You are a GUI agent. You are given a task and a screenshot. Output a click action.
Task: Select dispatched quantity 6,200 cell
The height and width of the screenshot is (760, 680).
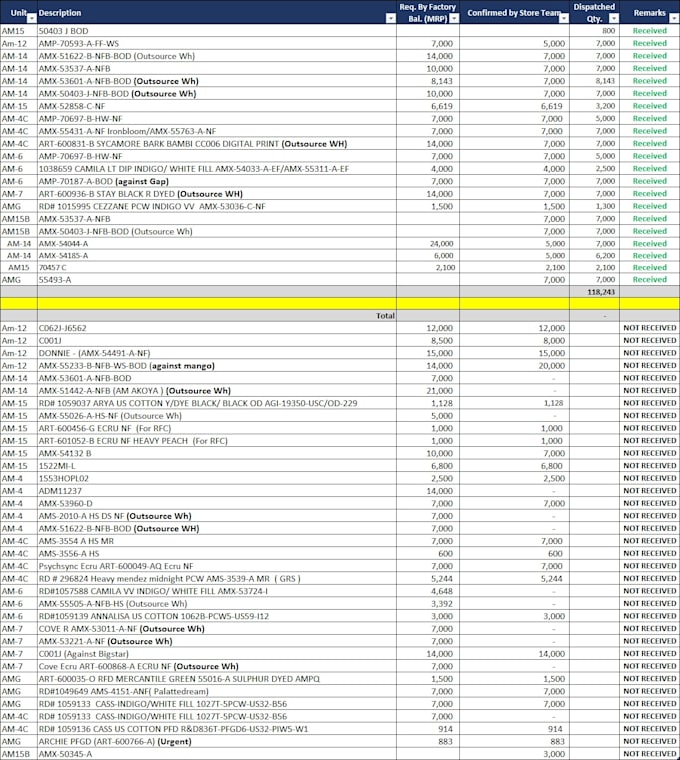click(x=595, y=255)
